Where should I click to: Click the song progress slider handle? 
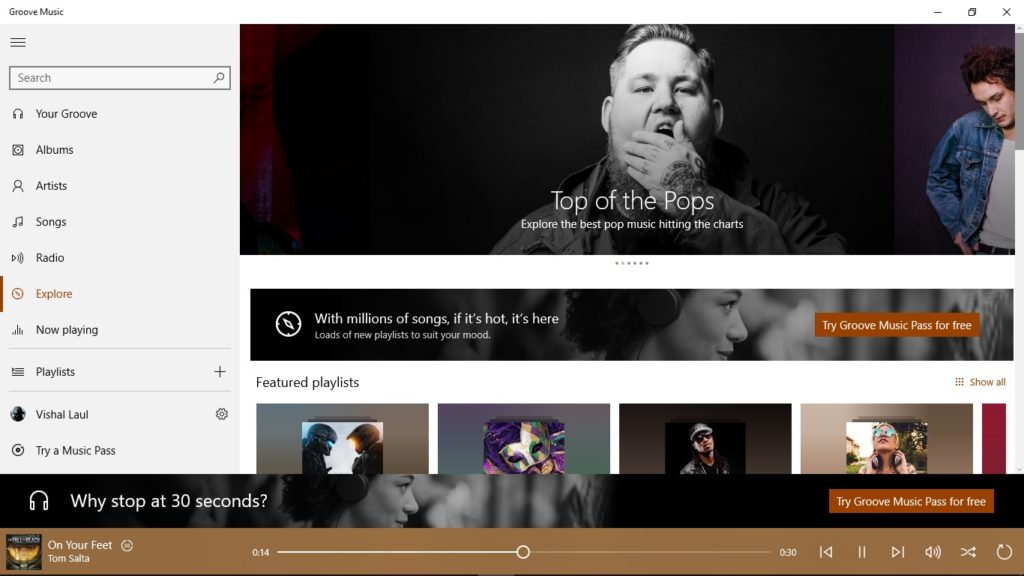click(x=523, y=552)
